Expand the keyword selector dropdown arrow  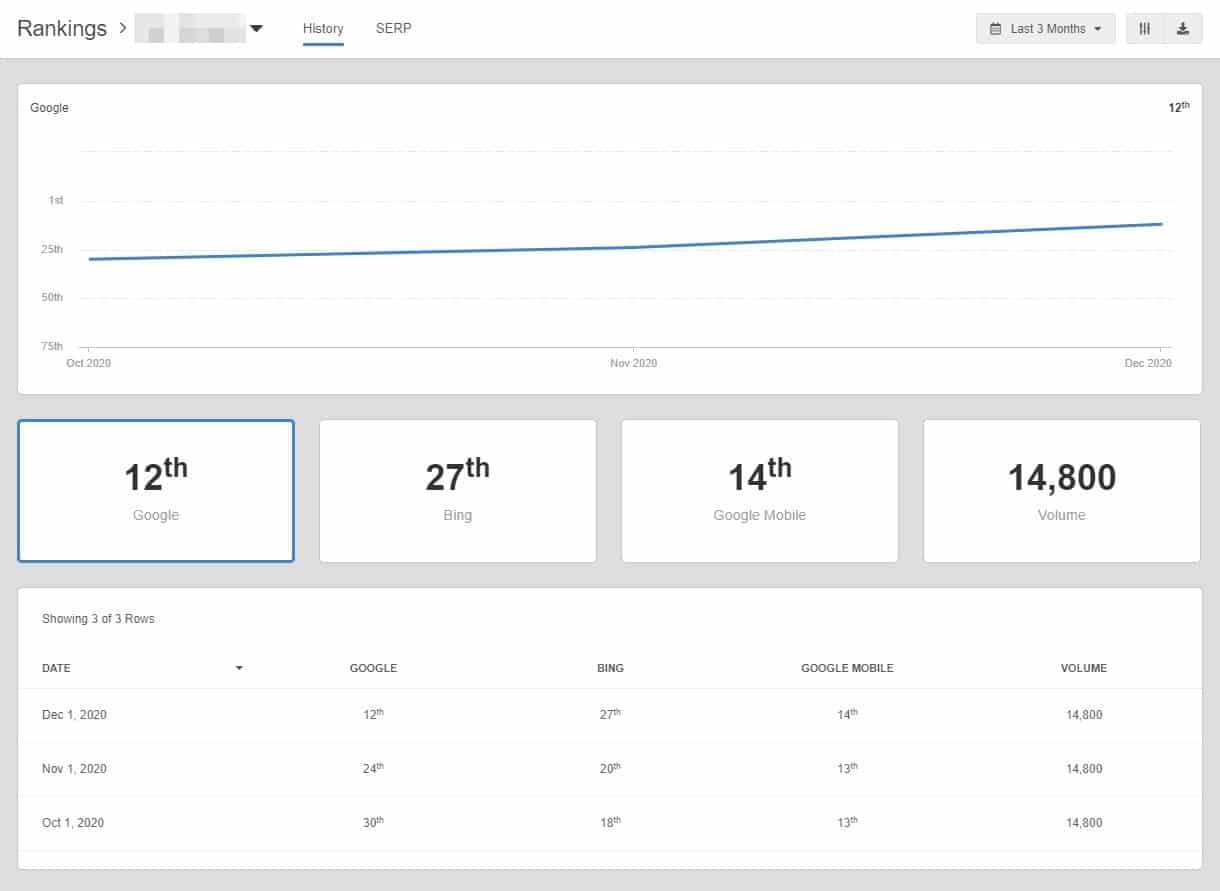[x=257, y=29]
